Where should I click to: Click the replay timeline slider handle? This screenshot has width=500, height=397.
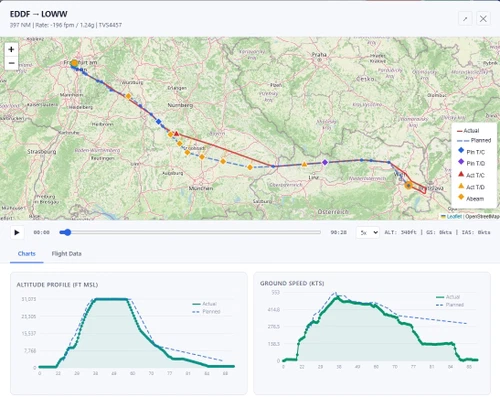tap(67, 232)
